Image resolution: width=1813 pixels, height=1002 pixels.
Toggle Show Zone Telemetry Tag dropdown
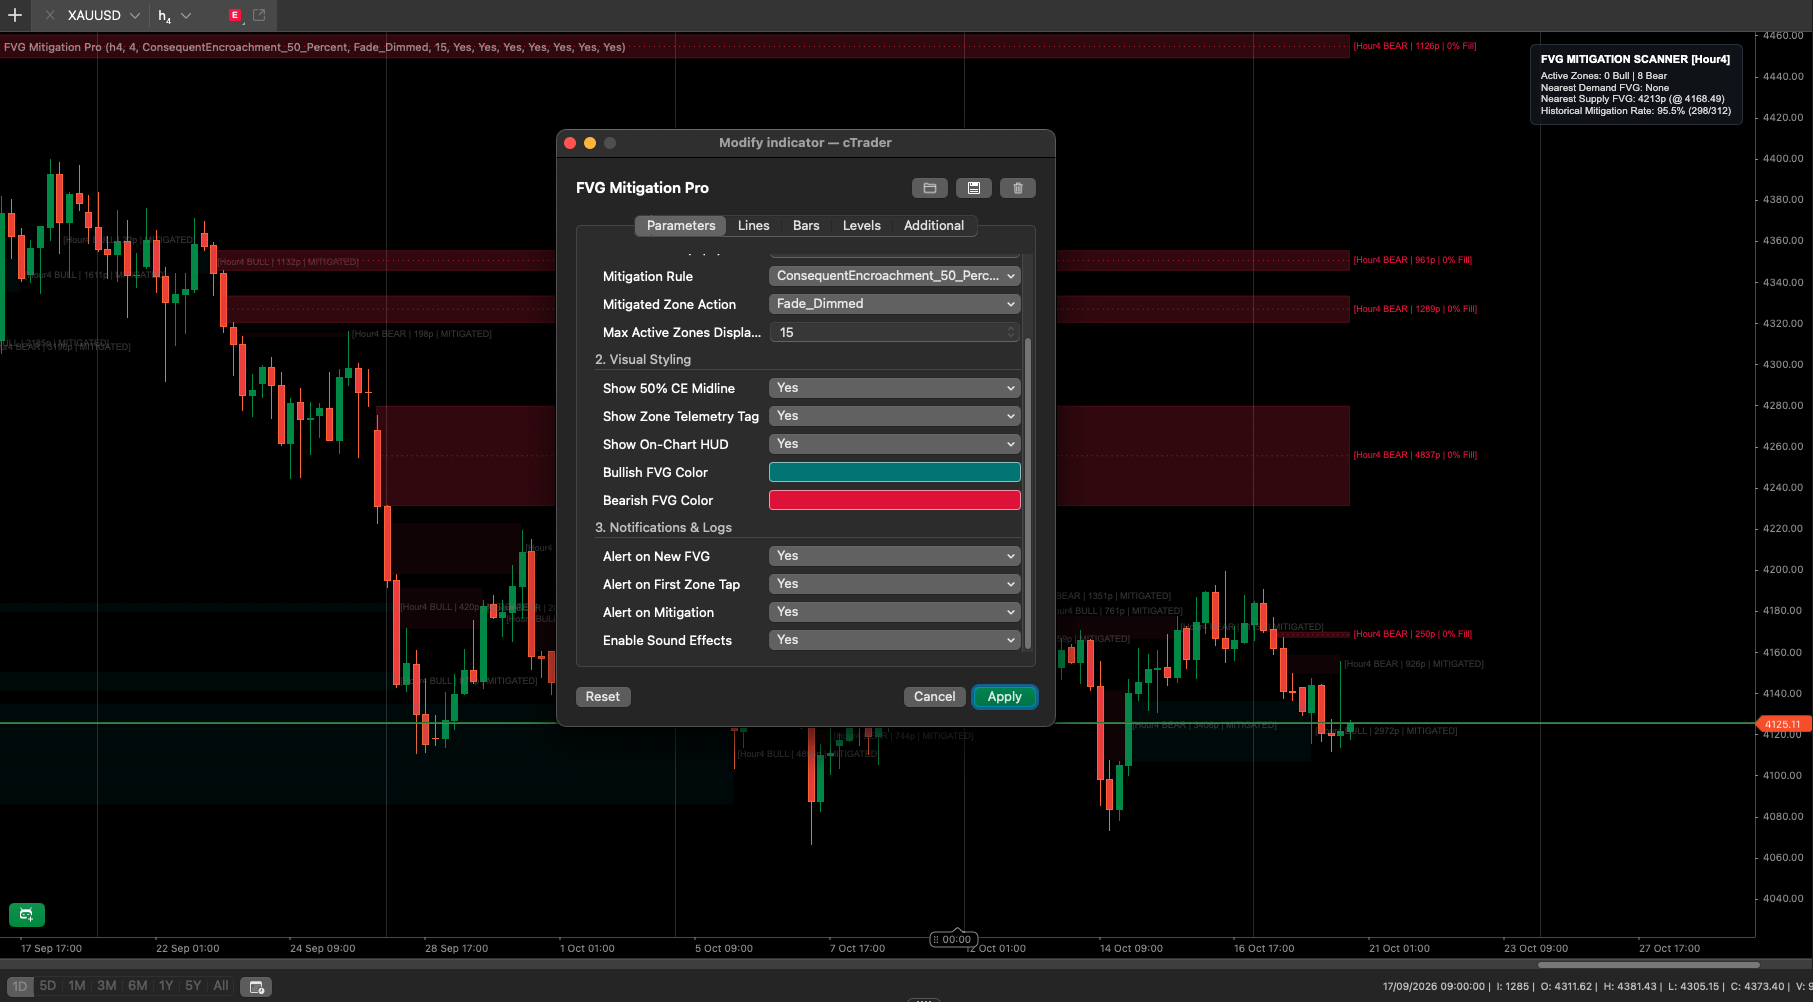click(x=894, y=416)
